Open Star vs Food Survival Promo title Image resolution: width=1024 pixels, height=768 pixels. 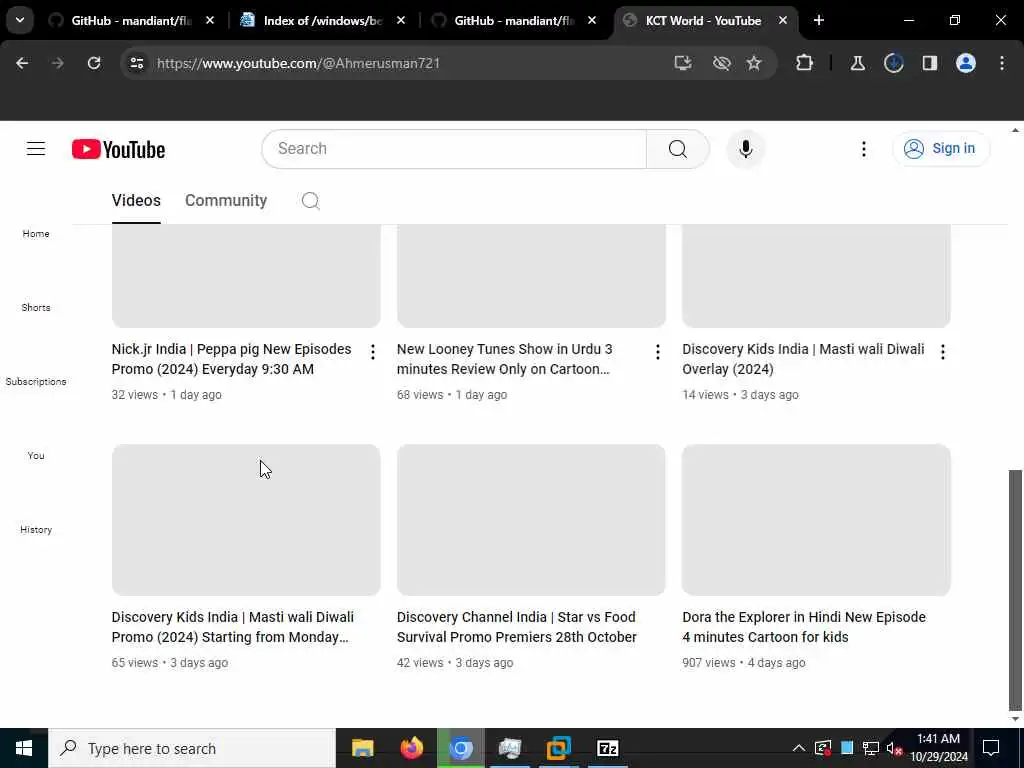(x=517, y=627)
